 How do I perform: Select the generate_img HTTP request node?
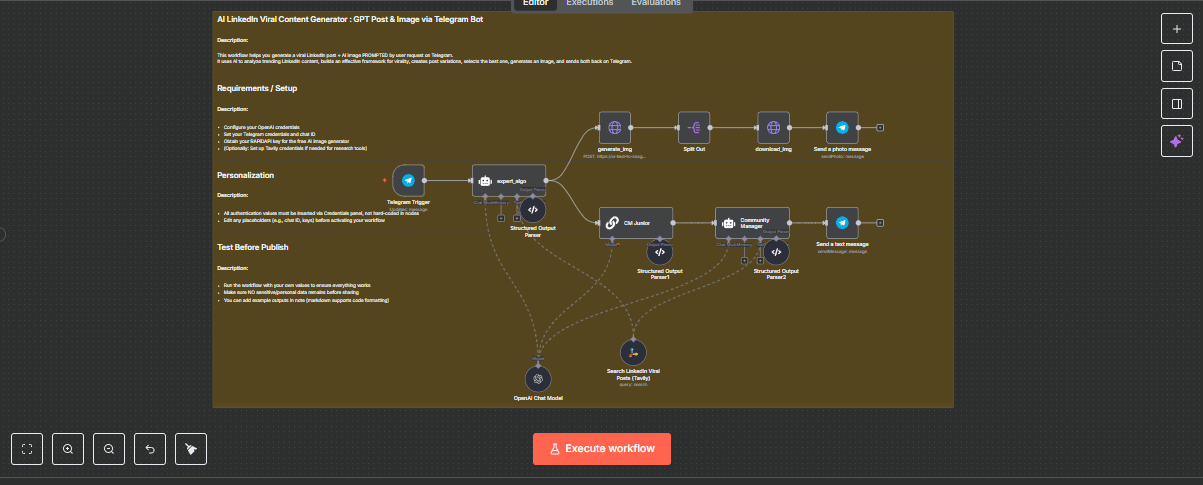(615, 127)
